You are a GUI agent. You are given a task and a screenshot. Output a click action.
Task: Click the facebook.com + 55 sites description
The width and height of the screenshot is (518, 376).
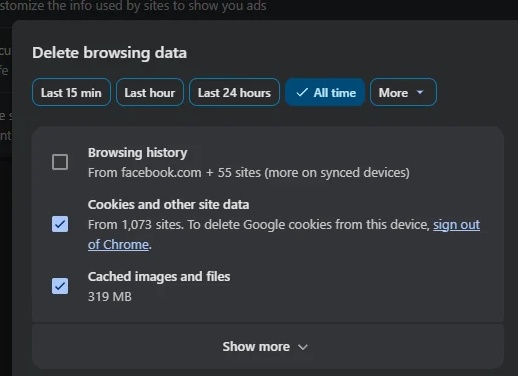click(249, 173)
